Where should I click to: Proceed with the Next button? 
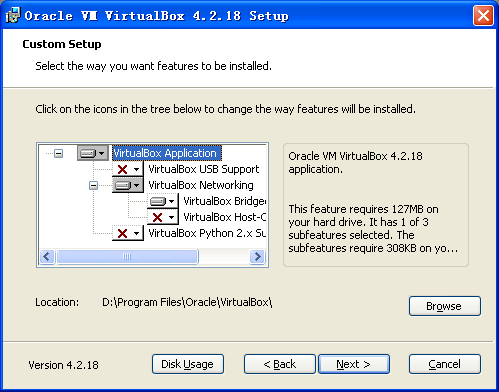[x=354, y=364]
